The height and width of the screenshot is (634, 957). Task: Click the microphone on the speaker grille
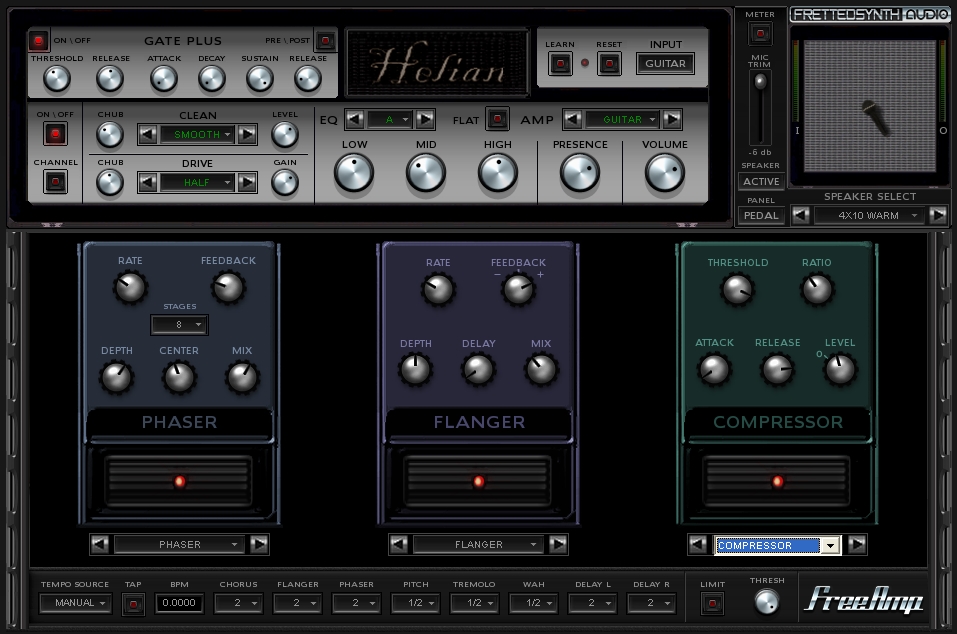(876, 118)
